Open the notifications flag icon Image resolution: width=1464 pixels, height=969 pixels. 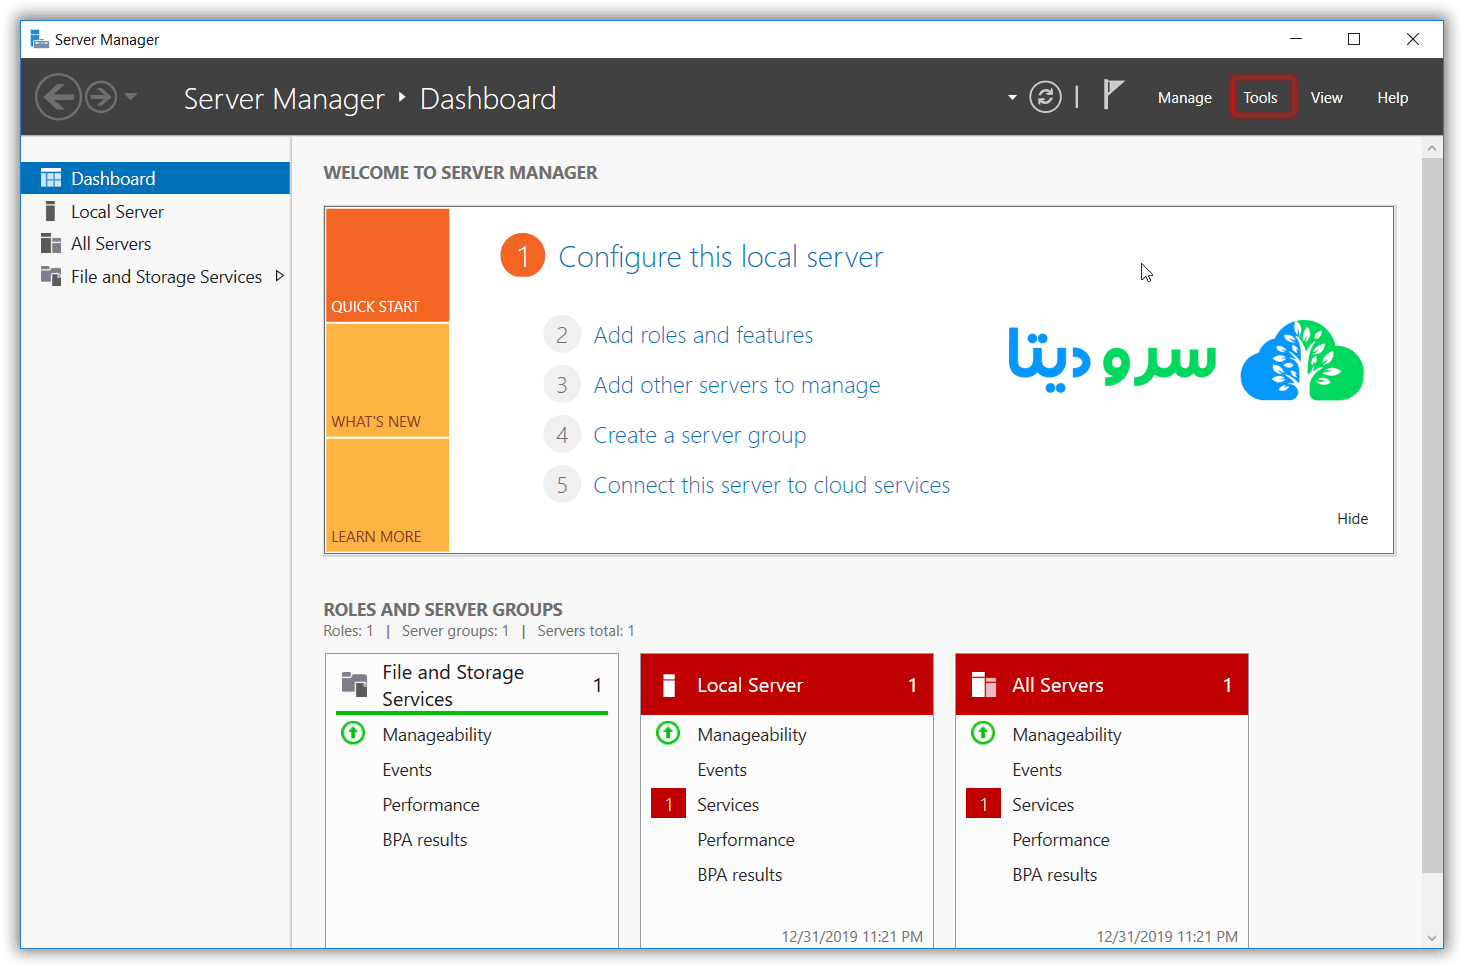[x=1113, y=96]
